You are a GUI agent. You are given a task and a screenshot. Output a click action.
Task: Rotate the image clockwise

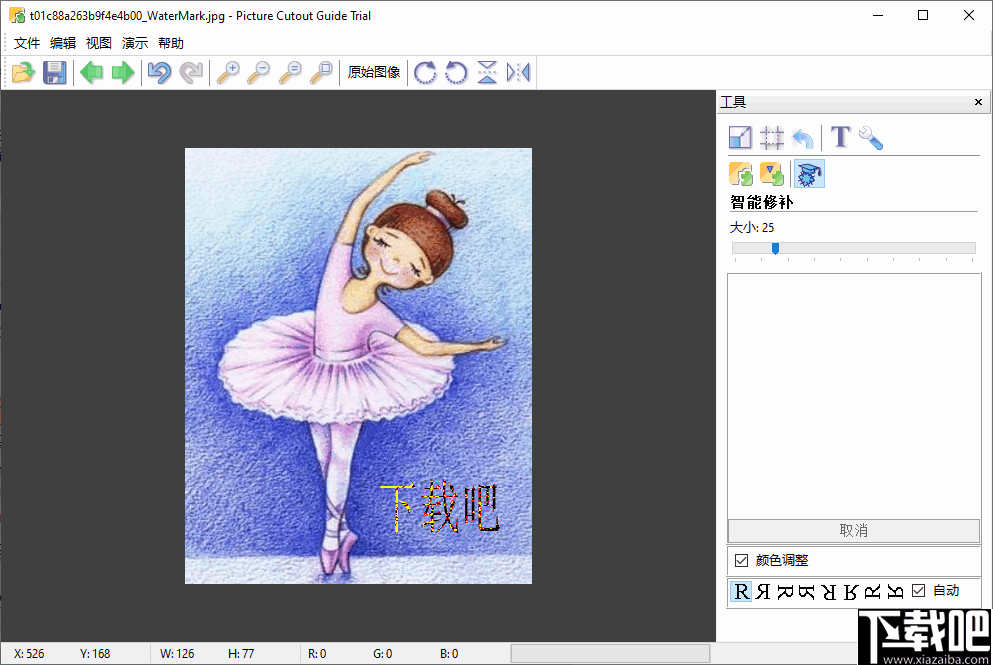(x=425, y=72)
